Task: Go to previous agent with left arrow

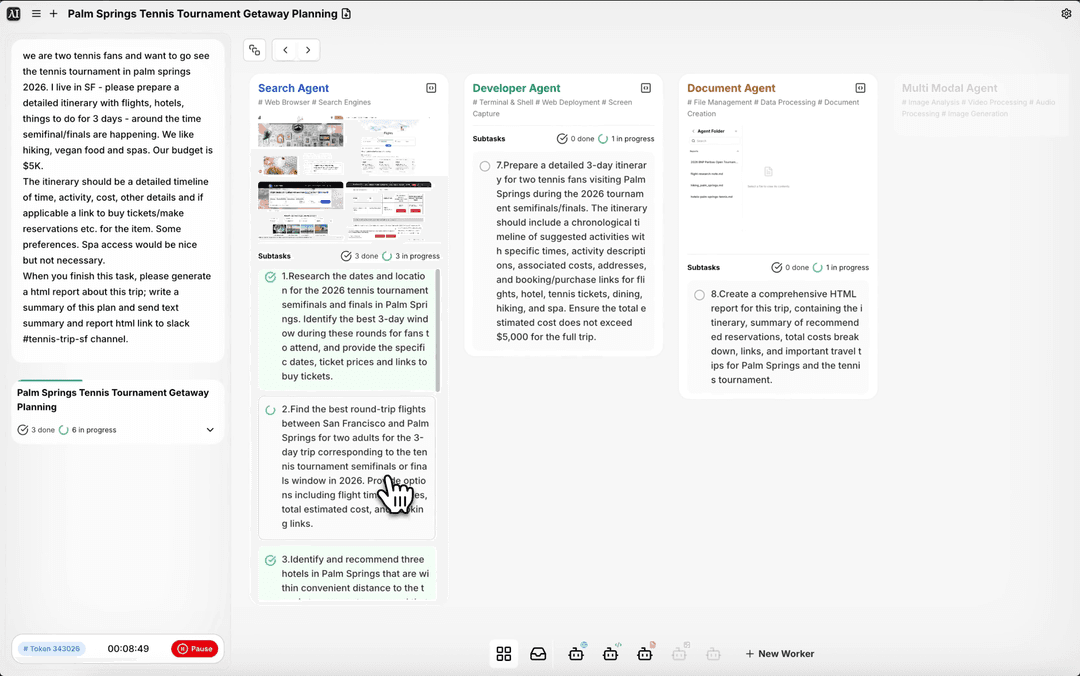Action: (x=285, y=50)
